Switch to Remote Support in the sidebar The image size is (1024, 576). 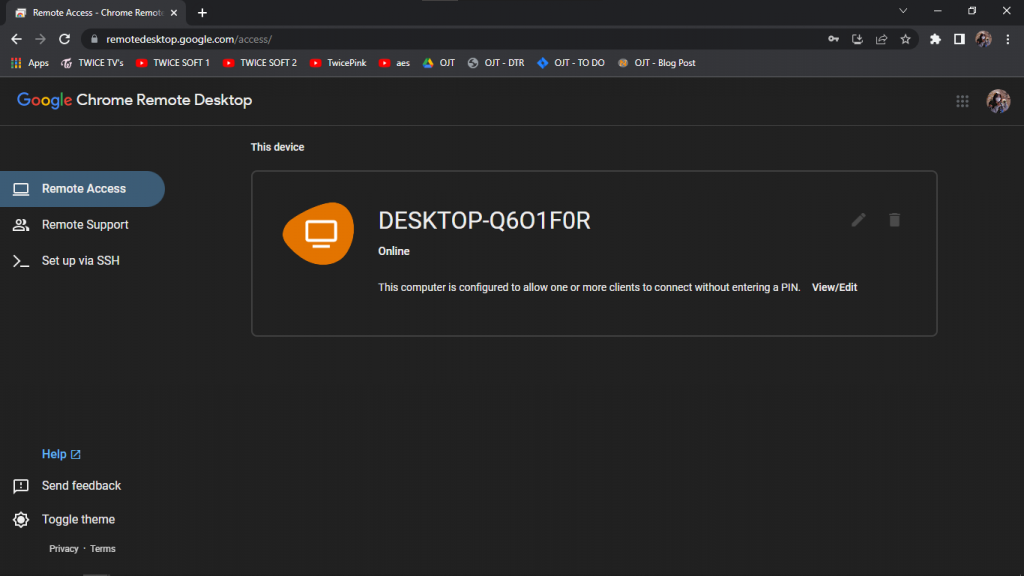tap(82, 225)
